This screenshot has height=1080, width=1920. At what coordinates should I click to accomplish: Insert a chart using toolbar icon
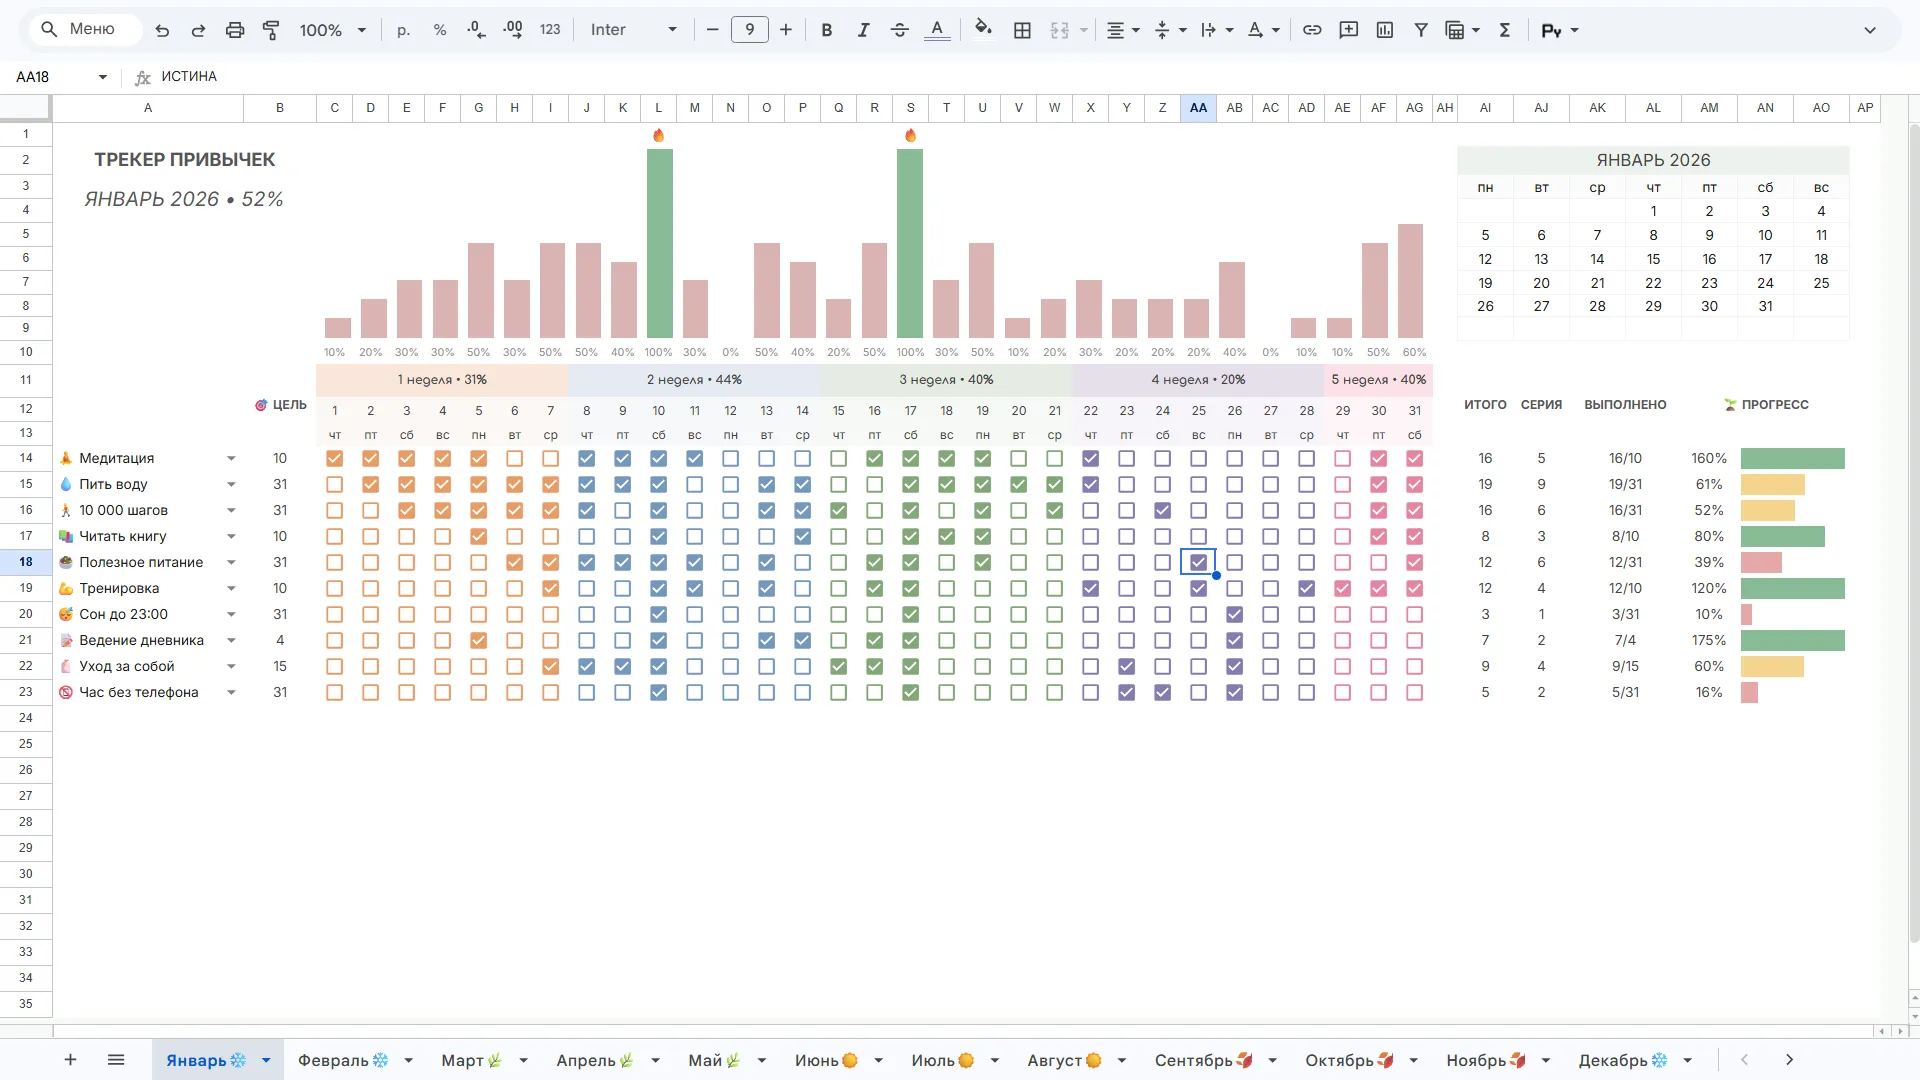click(1385, 30)
